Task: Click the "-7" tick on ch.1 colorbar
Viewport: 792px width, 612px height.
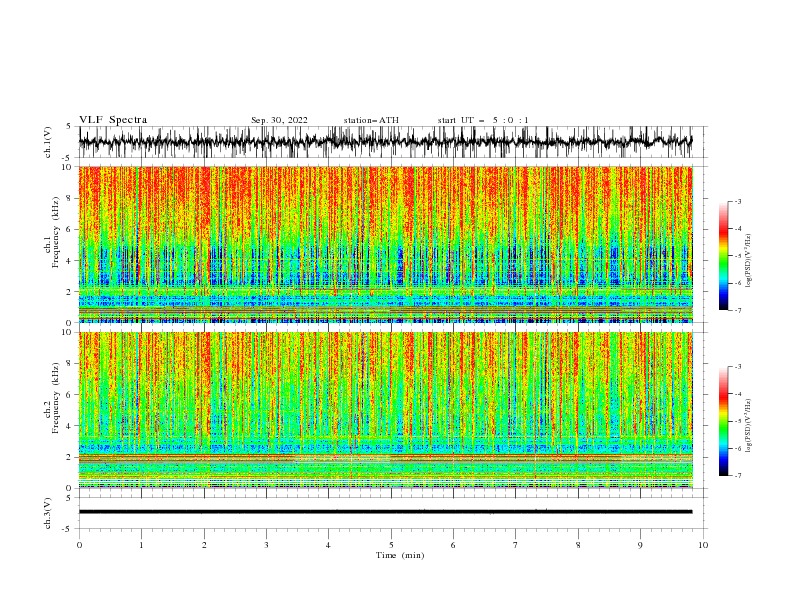Action: coord(737,310)
